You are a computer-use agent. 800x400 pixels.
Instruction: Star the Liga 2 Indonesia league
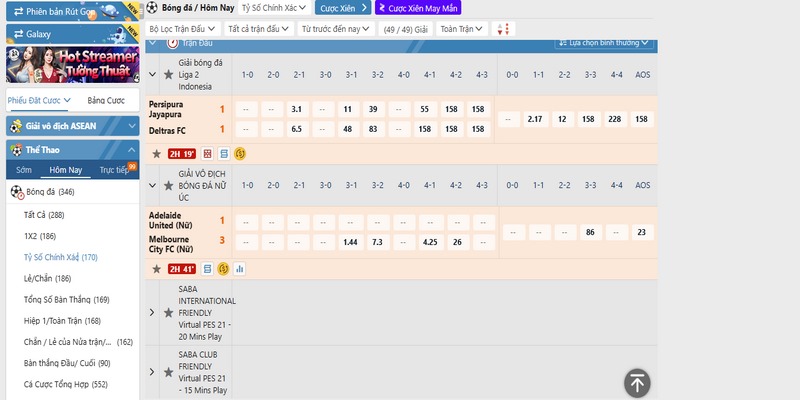click(168, 74)
